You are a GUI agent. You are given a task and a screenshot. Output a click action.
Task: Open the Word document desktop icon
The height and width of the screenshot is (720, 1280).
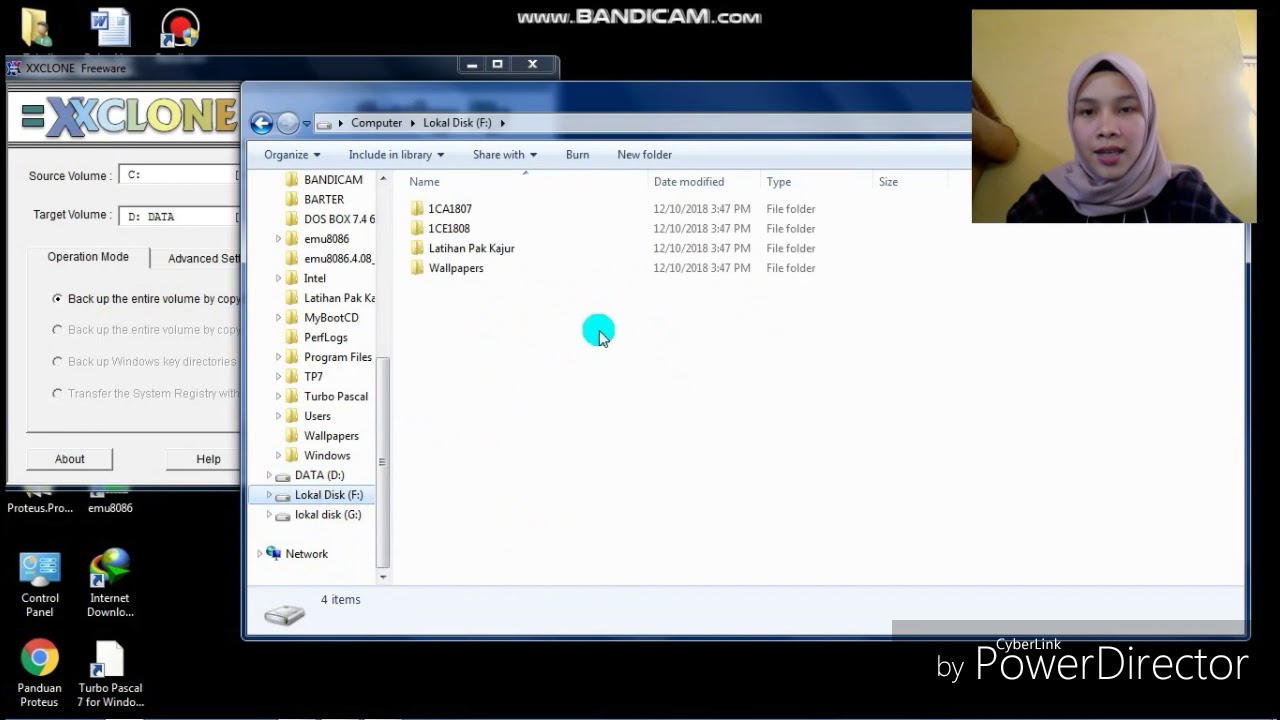tap(110, 29)
